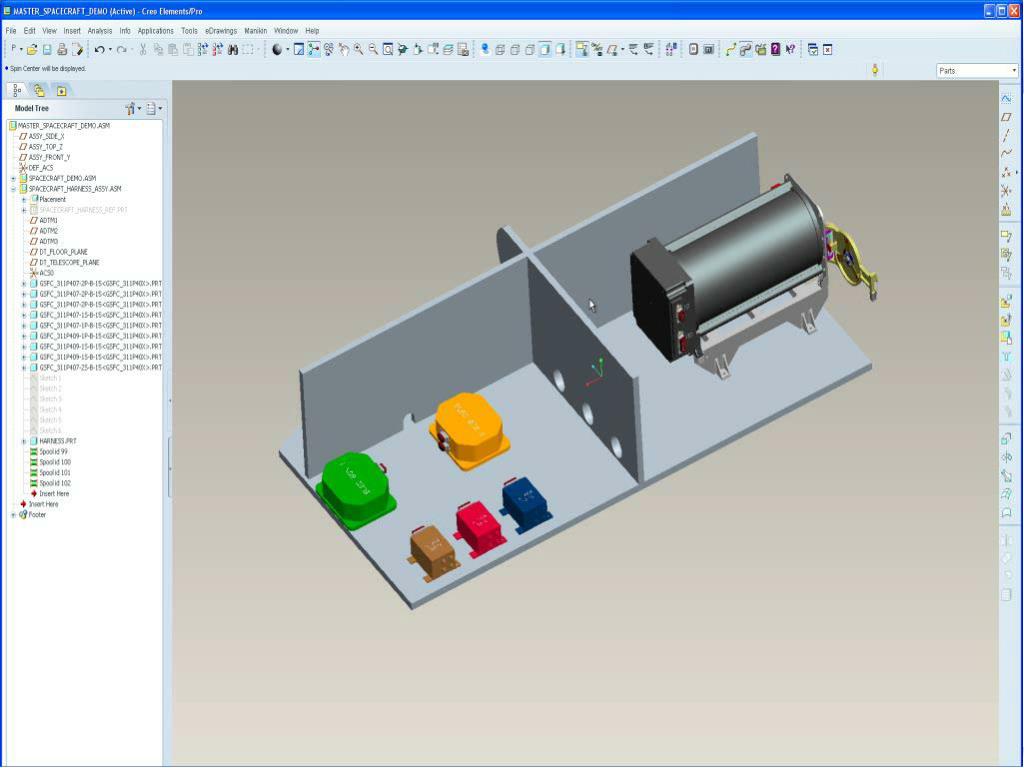Select Spoolid 100 in model tree
This screenshot has height=768, width=1024.
(54, 462)
